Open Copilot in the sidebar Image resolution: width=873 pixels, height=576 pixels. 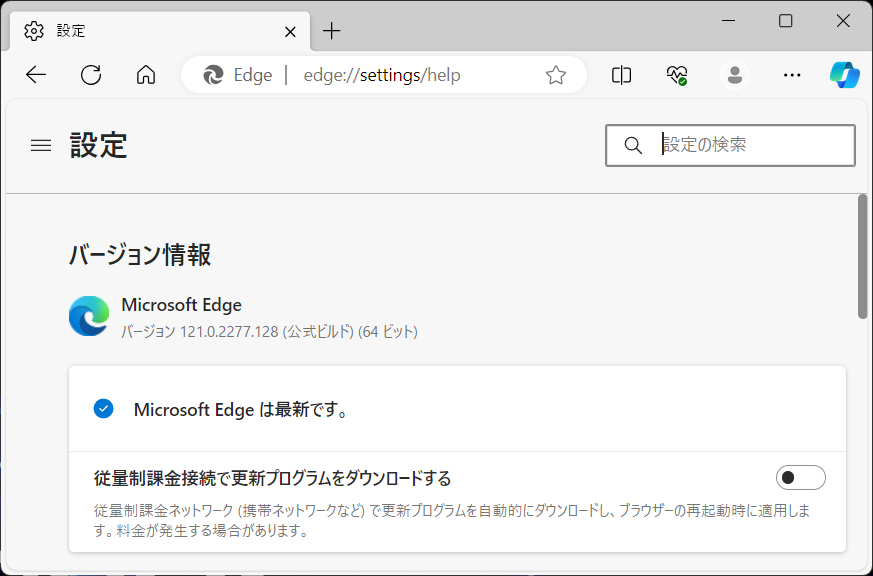point(844,74)
